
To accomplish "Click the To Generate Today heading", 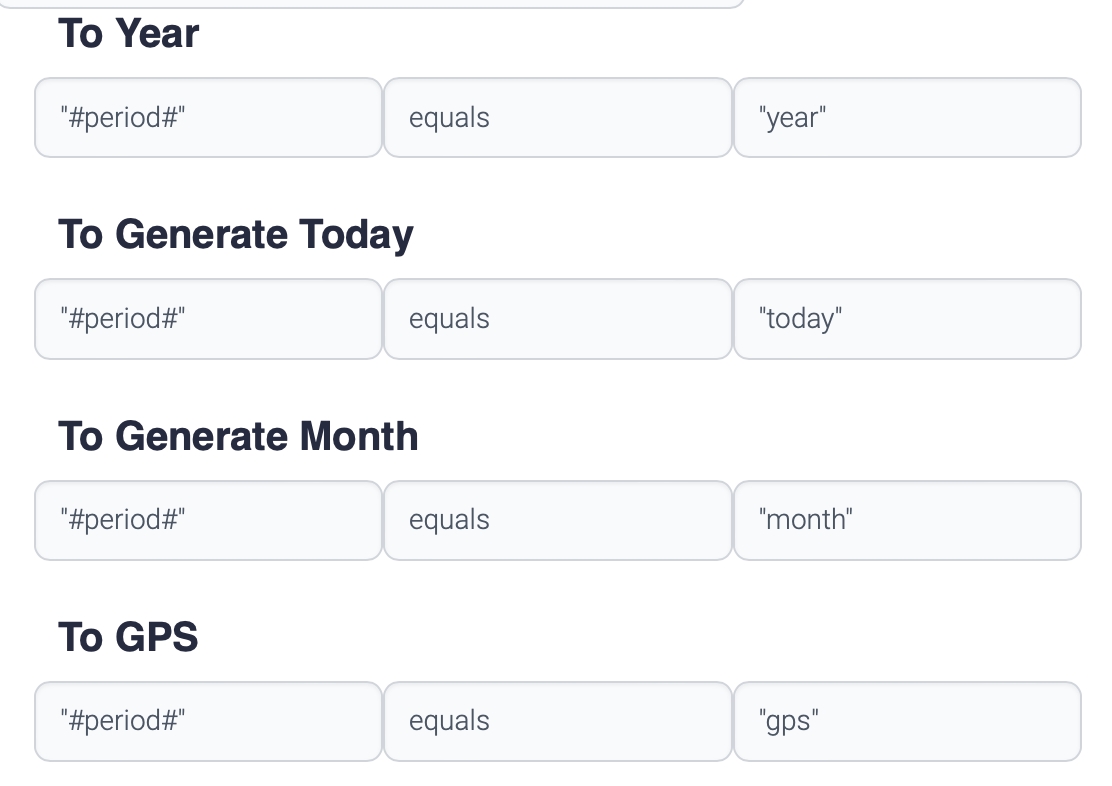I will pyautogui.click(x=235, y=234).
